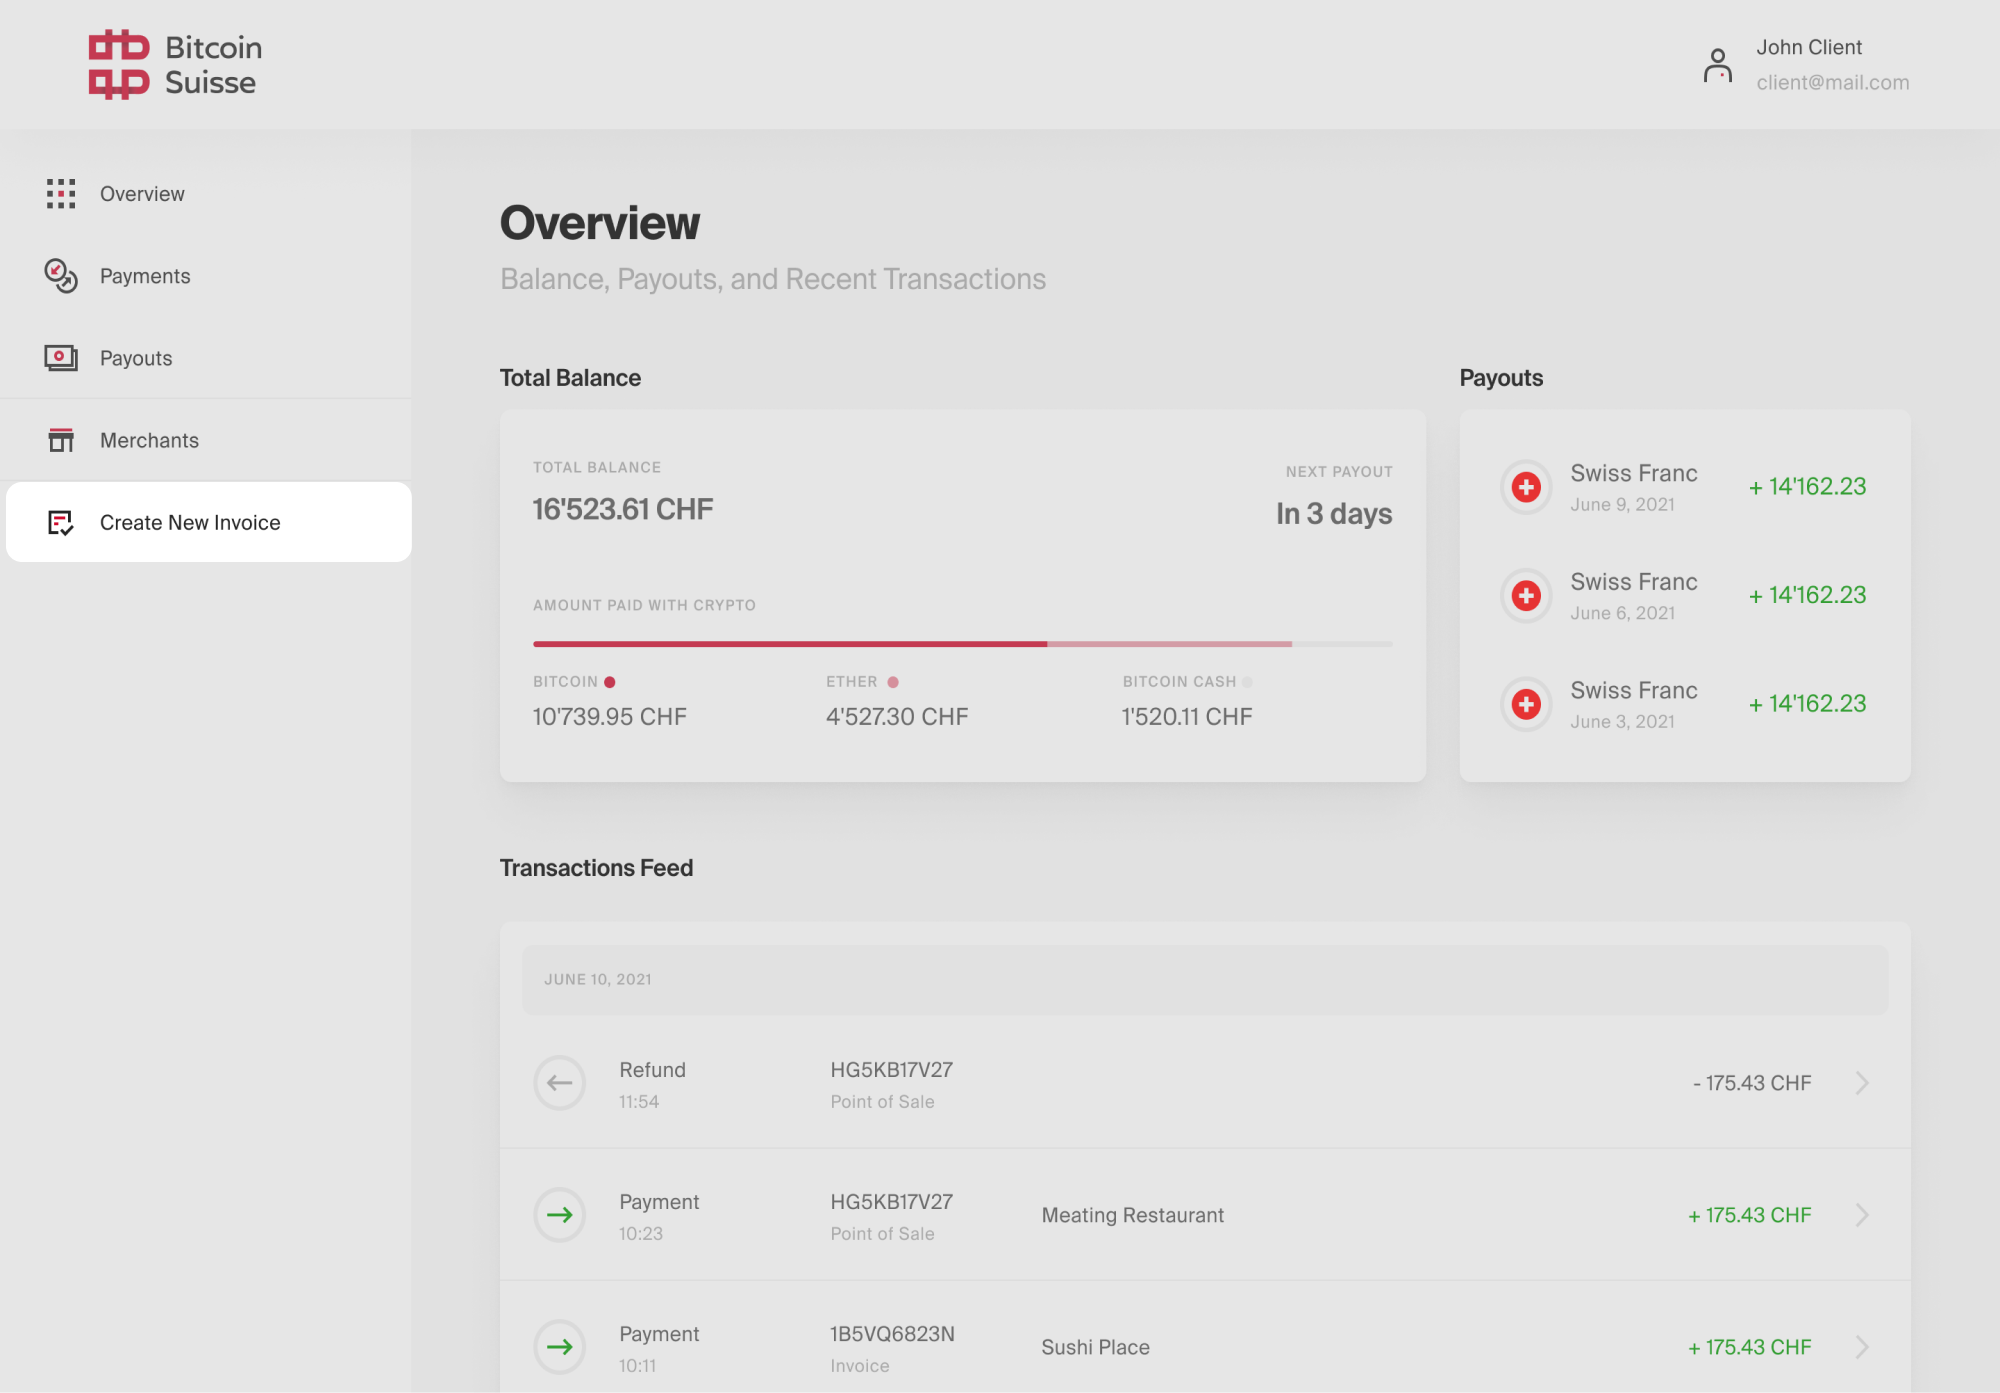The image size is (2000, 1393).
Task: Expand the Sushi Place invoice row chevron
Action: click(1862, 1346)
